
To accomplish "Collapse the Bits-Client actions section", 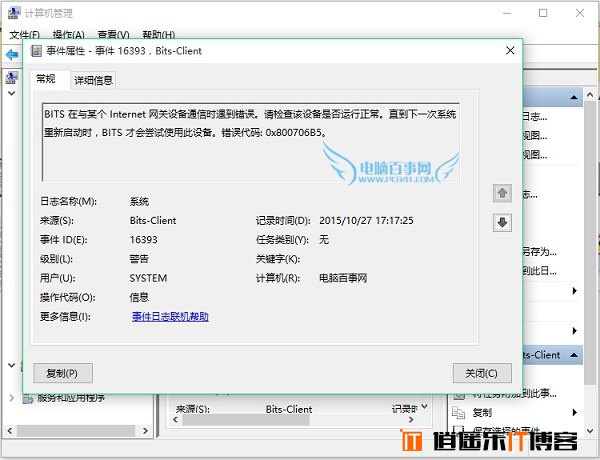I will pyautogui.click(x=575, y=355).
